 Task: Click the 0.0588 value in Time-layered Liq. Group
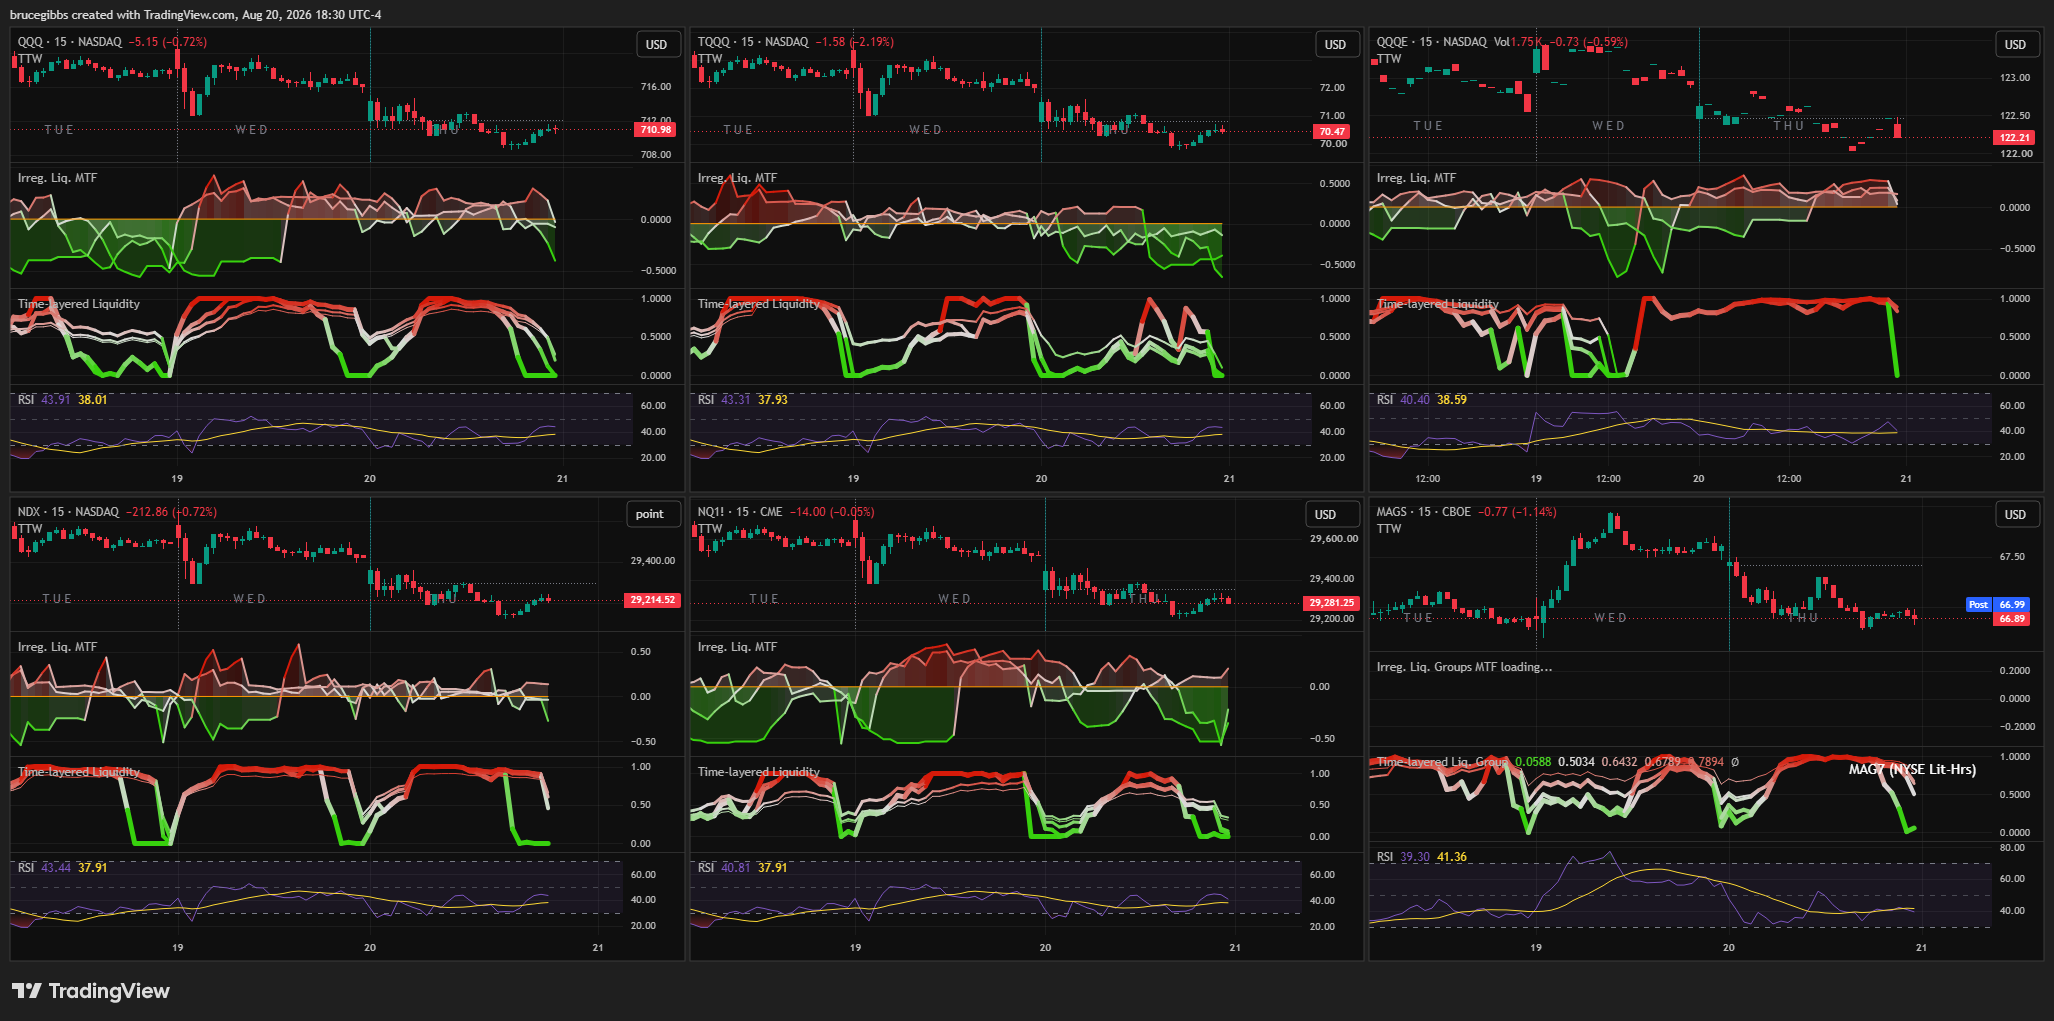point(1533,762)
